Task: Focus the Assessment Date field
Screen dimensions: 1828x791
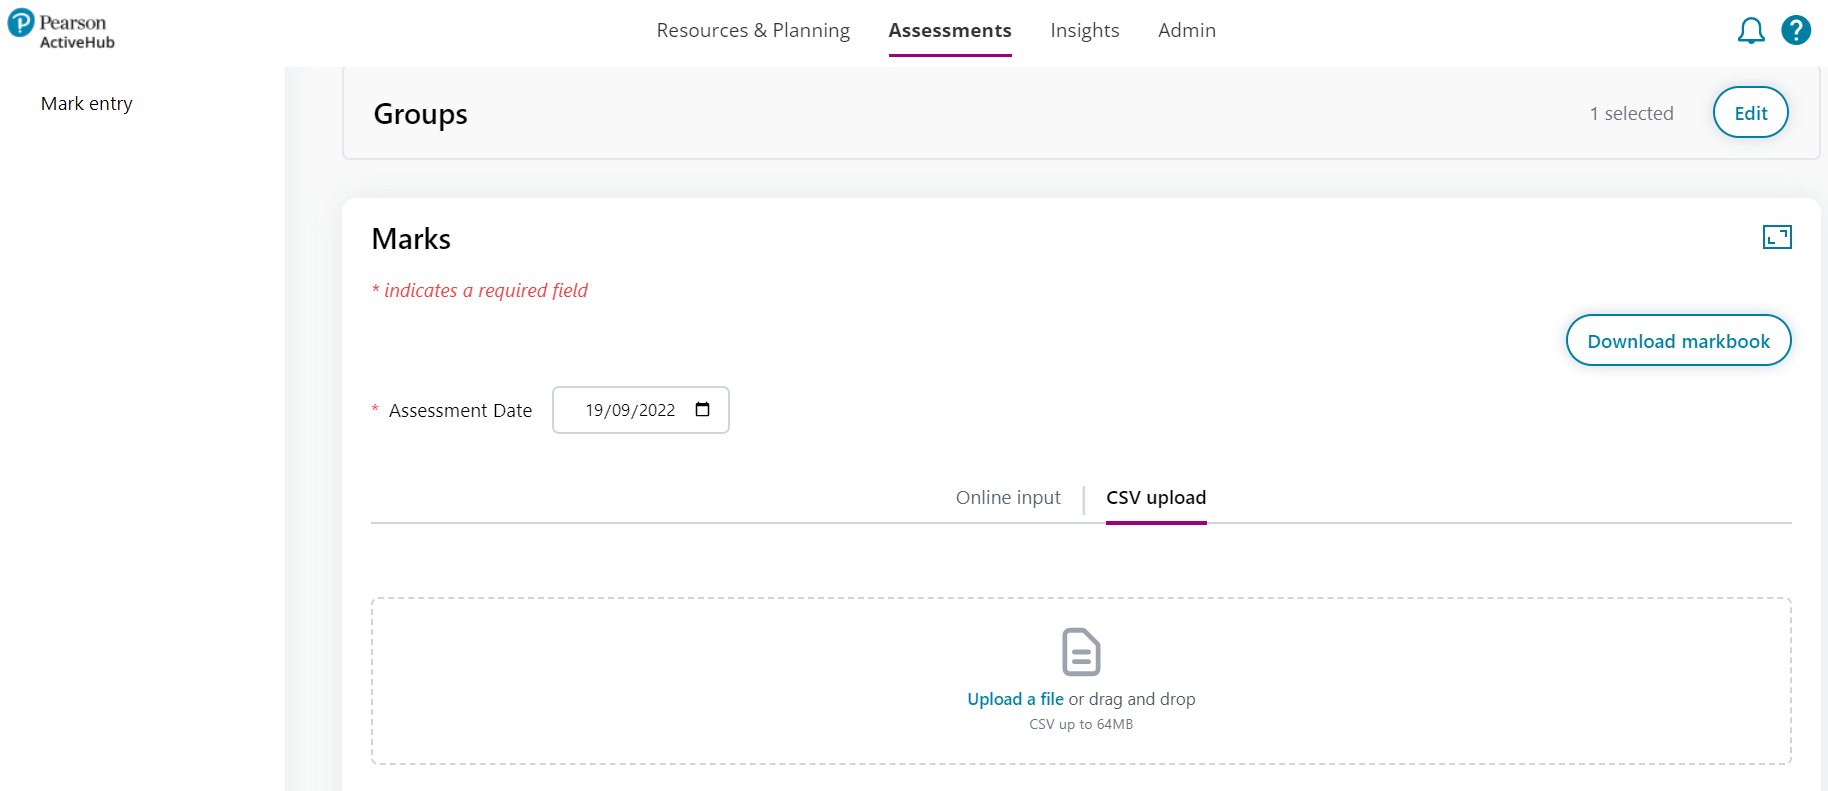Action: (x=630, y=410)
